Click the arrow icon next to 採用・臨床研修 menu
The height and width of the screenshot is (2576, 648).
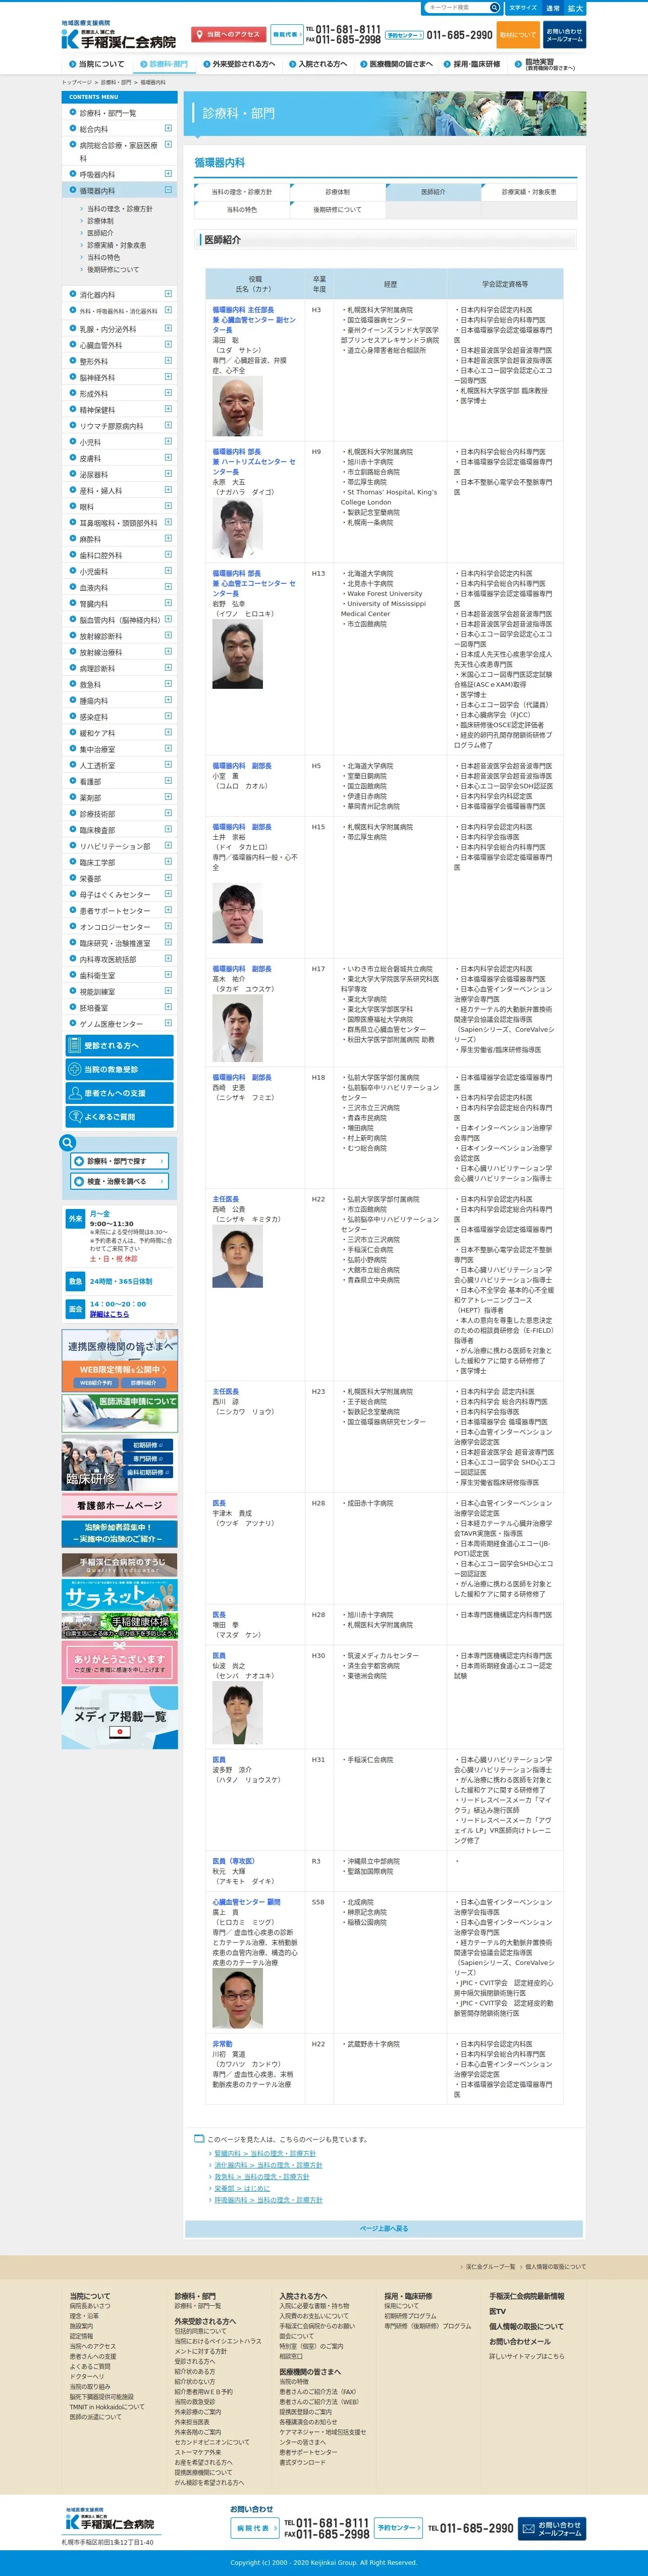(447, 64)
